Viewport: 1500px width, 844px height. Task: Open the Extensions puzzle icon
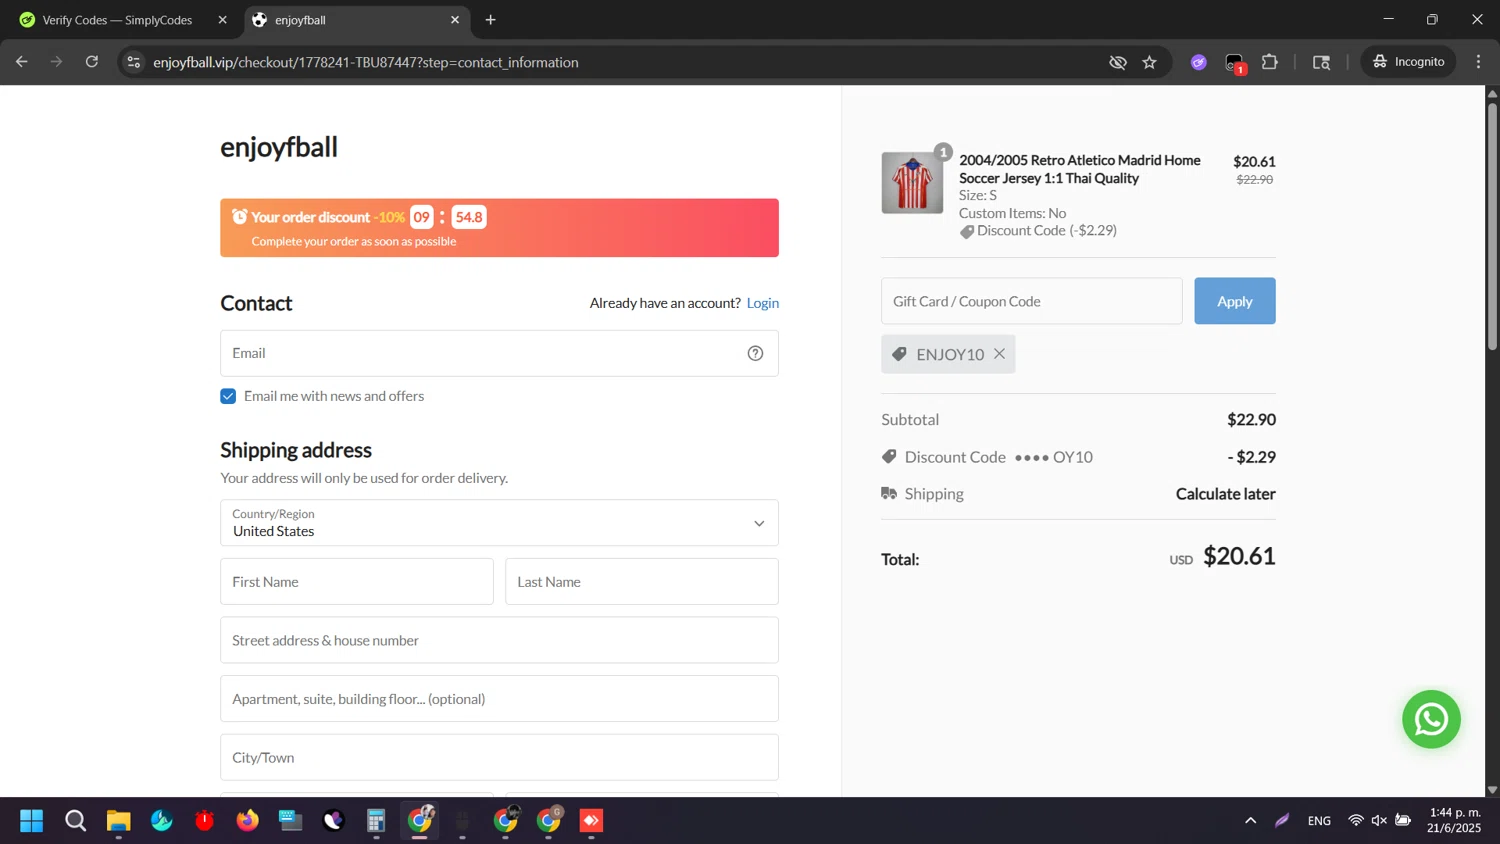(1270, 62)
